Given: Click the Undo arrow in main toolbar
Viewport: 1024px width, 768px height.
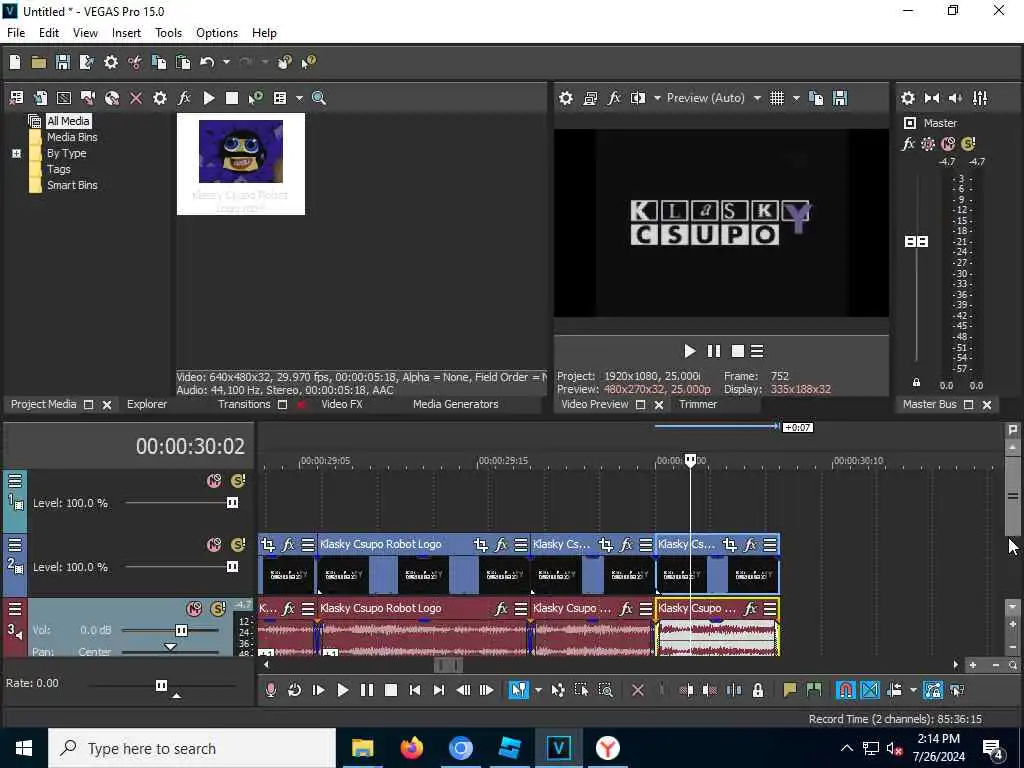Looking at the screenshot, I should [x=207, y=62].
